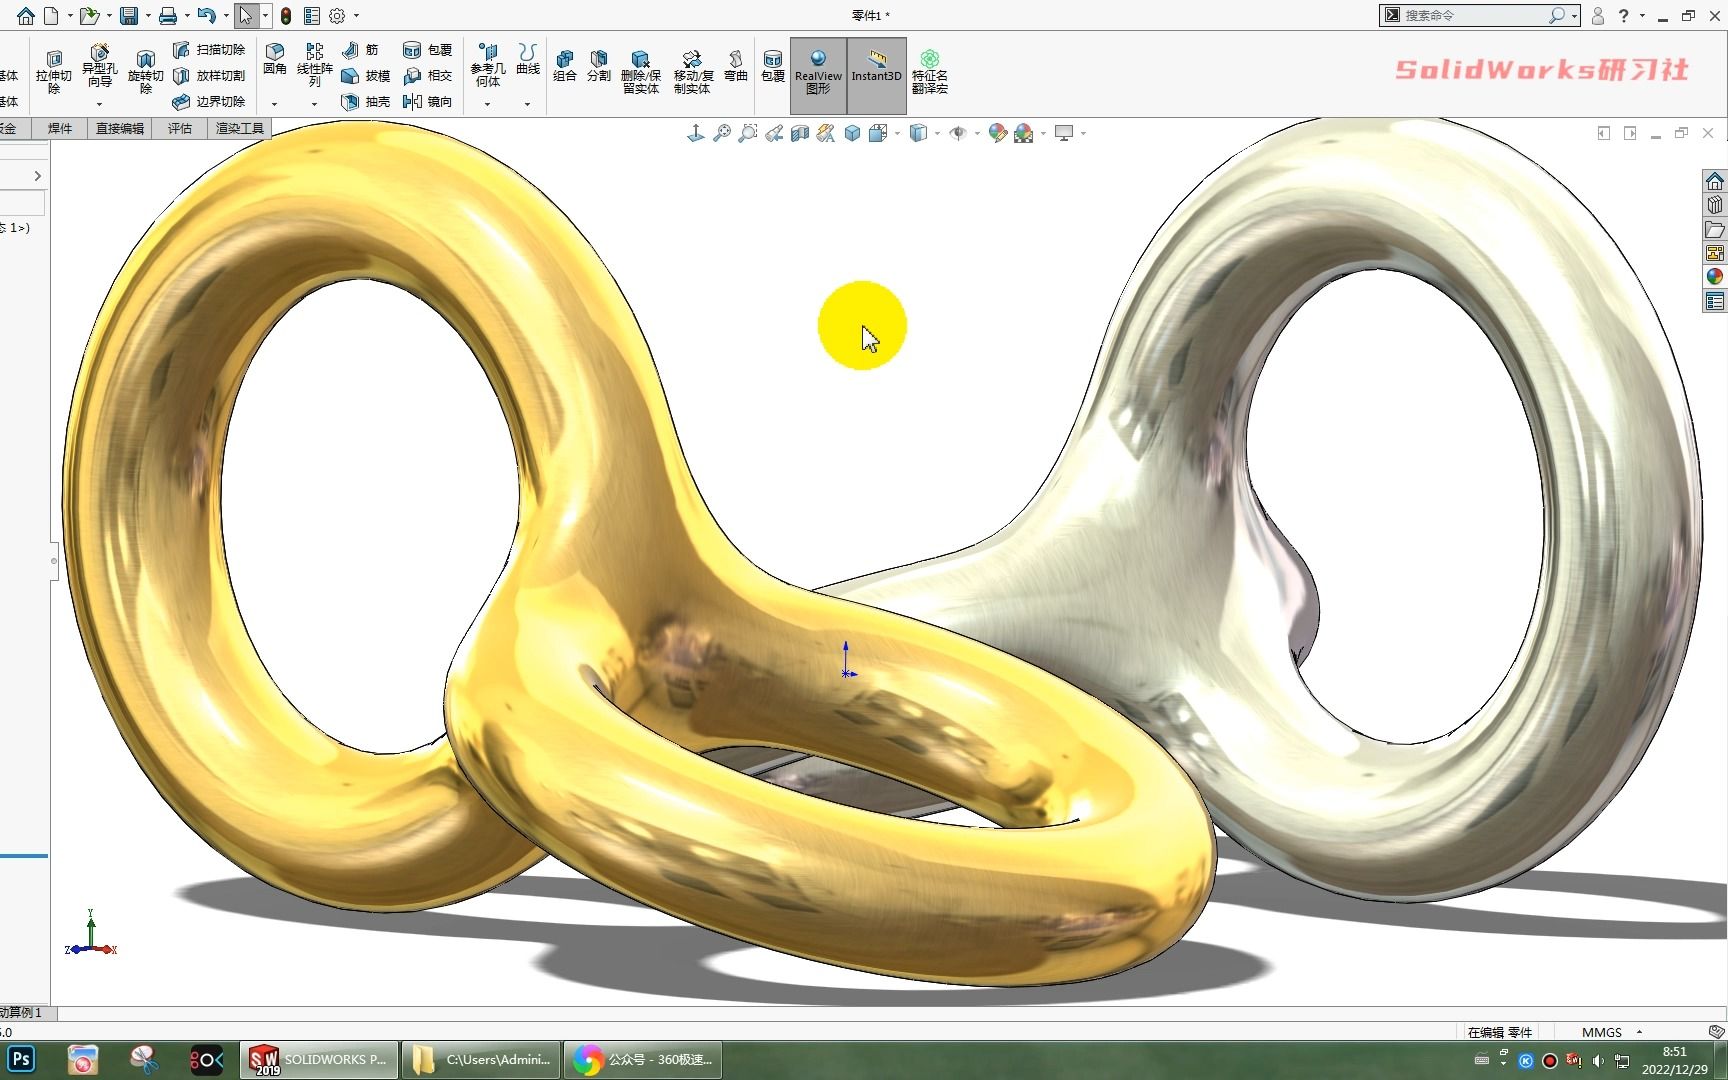This screenshot has height=1080, width=1728.
Task: Open the 异型孔向导 hole wizard
Action: point(99,67)
